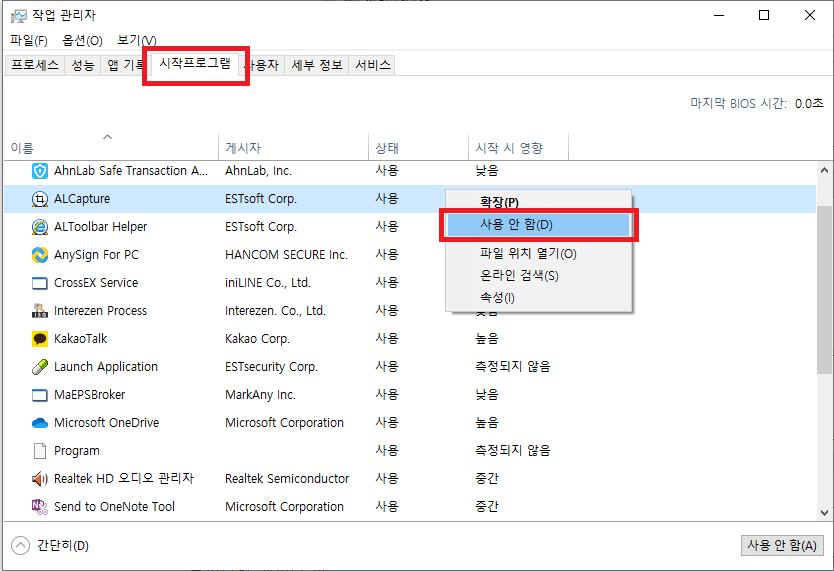Click the 마지막 BIOS 시간 value
834x571 pixels.
click(808, 104)
